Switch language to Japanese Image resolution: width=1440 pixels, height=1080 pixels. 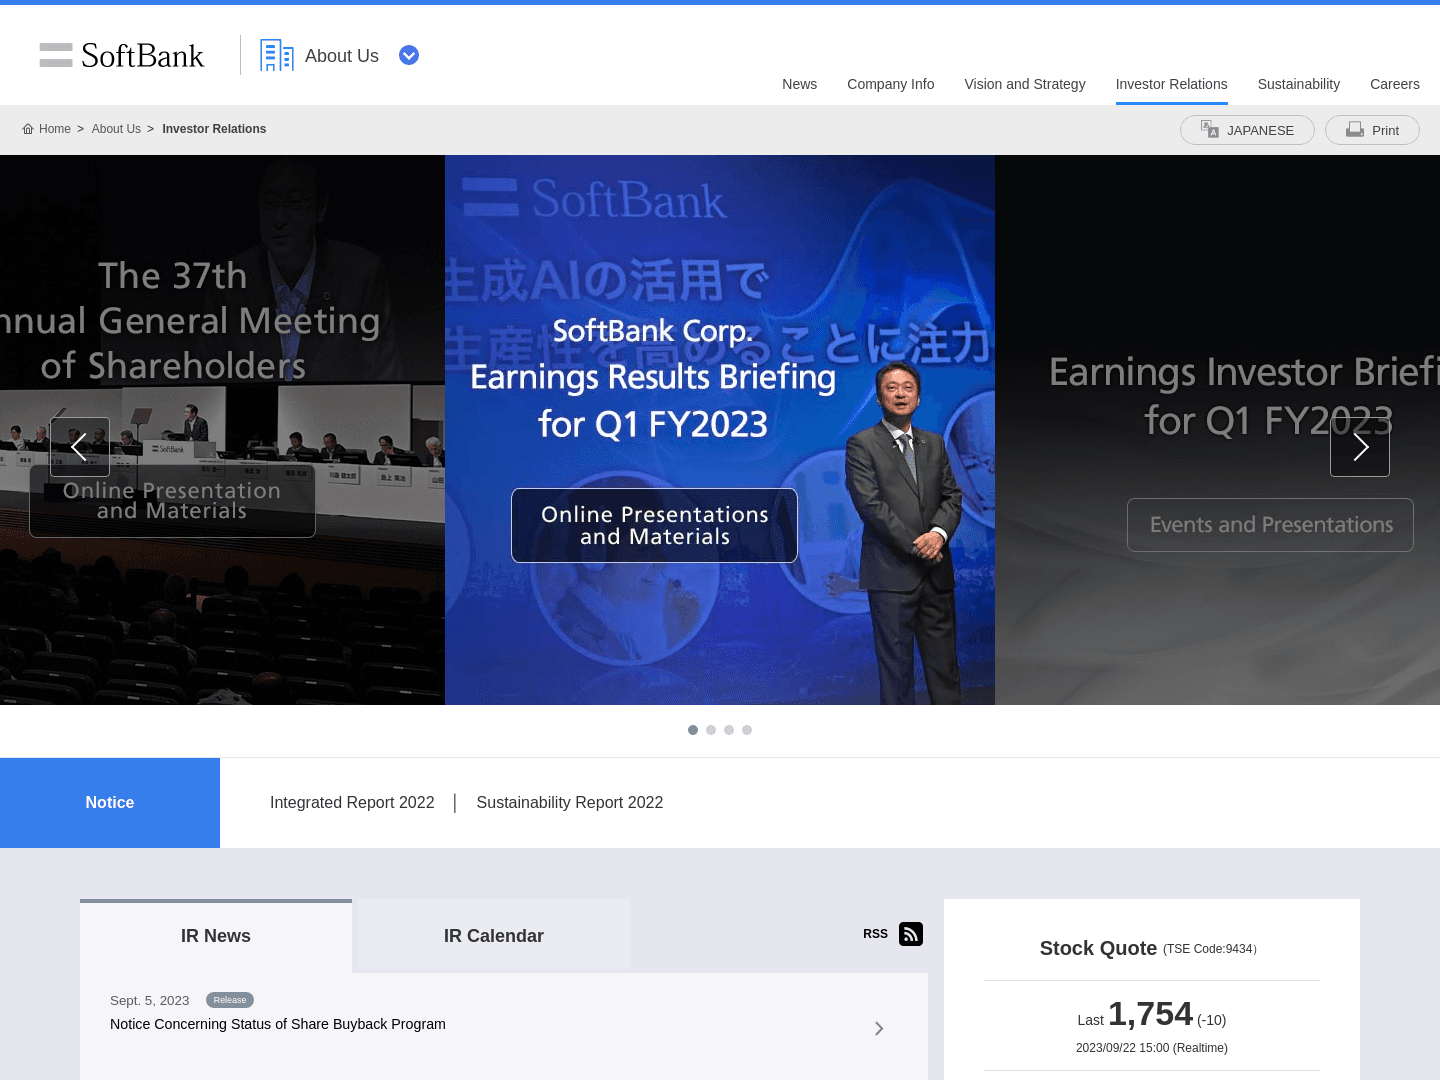tap(1247, 130)
